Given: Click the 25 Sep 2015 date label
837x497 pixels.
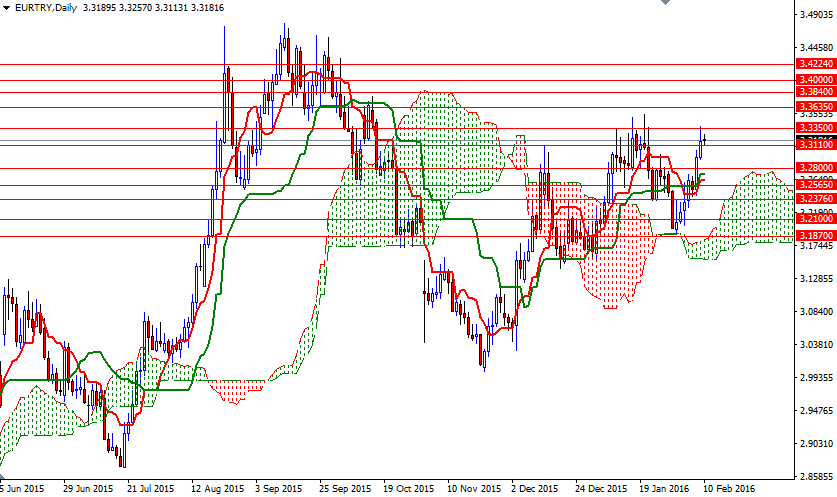Looking at the screenshot, I should pos(345,488).
